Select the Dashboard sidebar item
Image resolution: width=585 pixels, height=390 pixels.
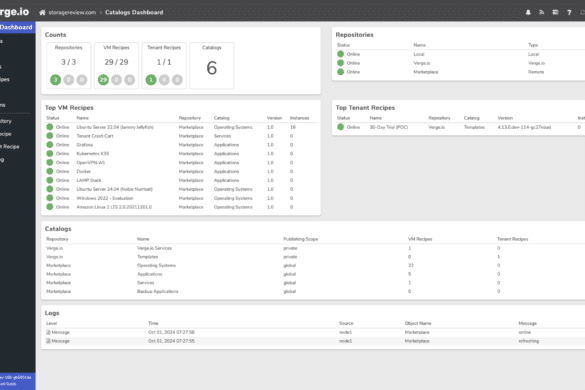click(x=17, y=27)
